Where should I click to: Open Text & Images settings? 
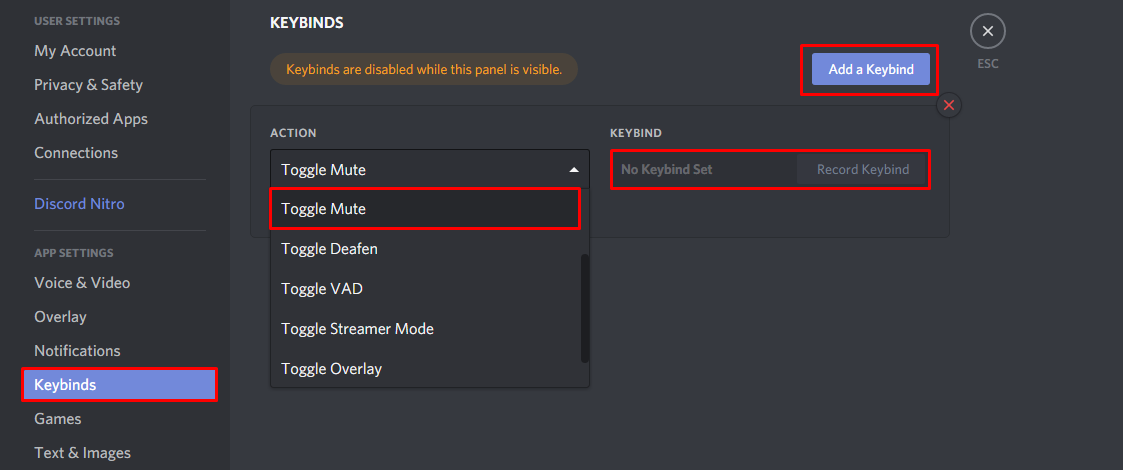pyautogui.click(x=82, y=453)
